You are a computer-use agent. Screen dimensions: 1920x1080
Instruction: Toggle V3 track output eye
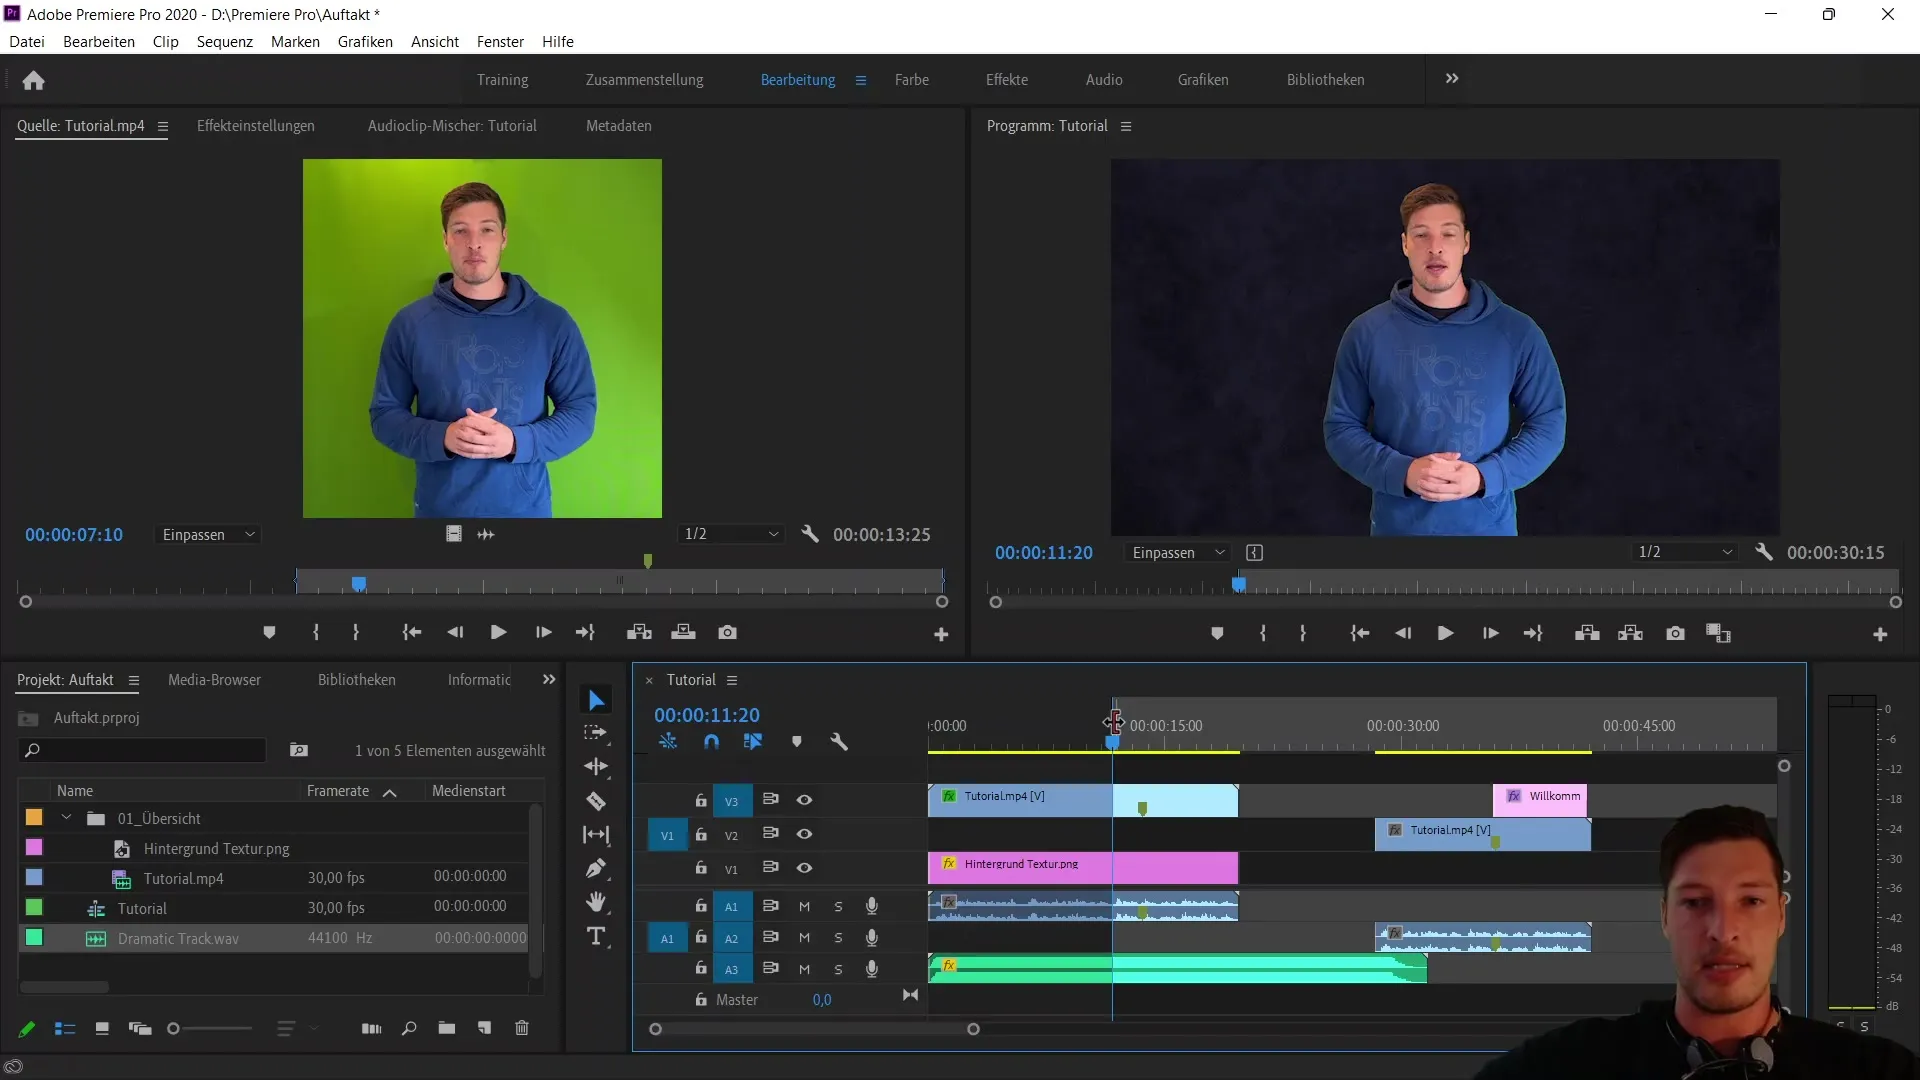point(804,800)
